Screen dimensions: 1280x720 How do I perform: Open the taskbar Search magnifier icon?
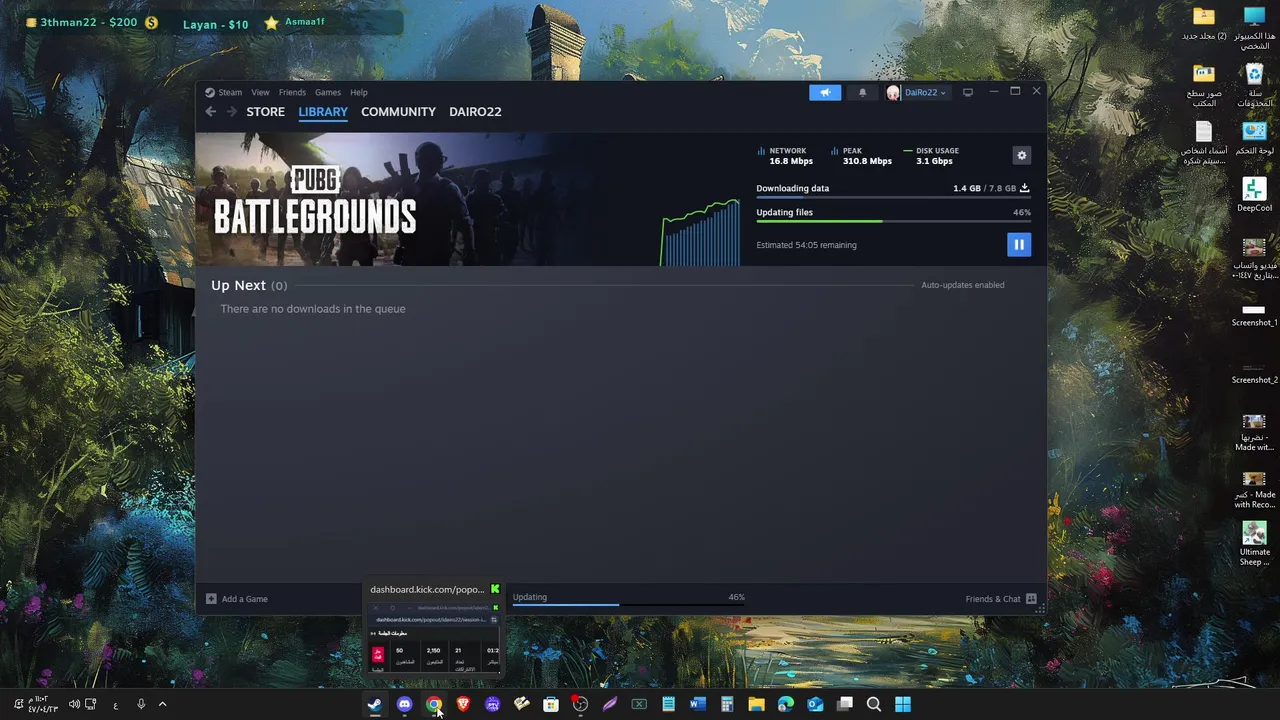874,704
